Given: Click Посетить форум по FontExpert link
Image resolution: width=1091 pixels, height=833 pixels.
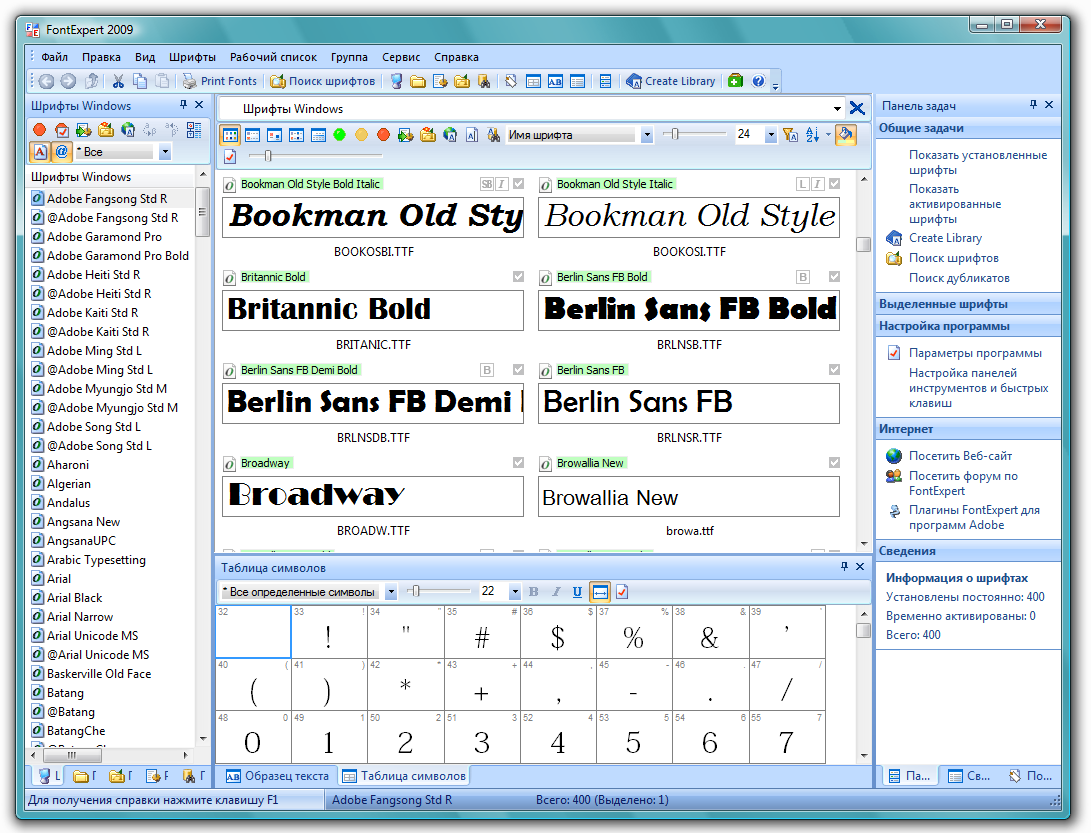Looking at the screenshot, I should [x=963, y=483].
